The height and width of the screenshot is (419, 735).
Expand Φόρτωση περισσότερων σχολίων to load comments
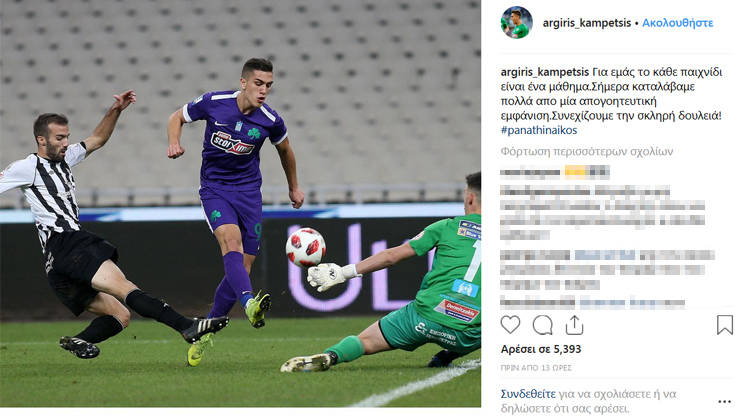[x=586, y=152]
